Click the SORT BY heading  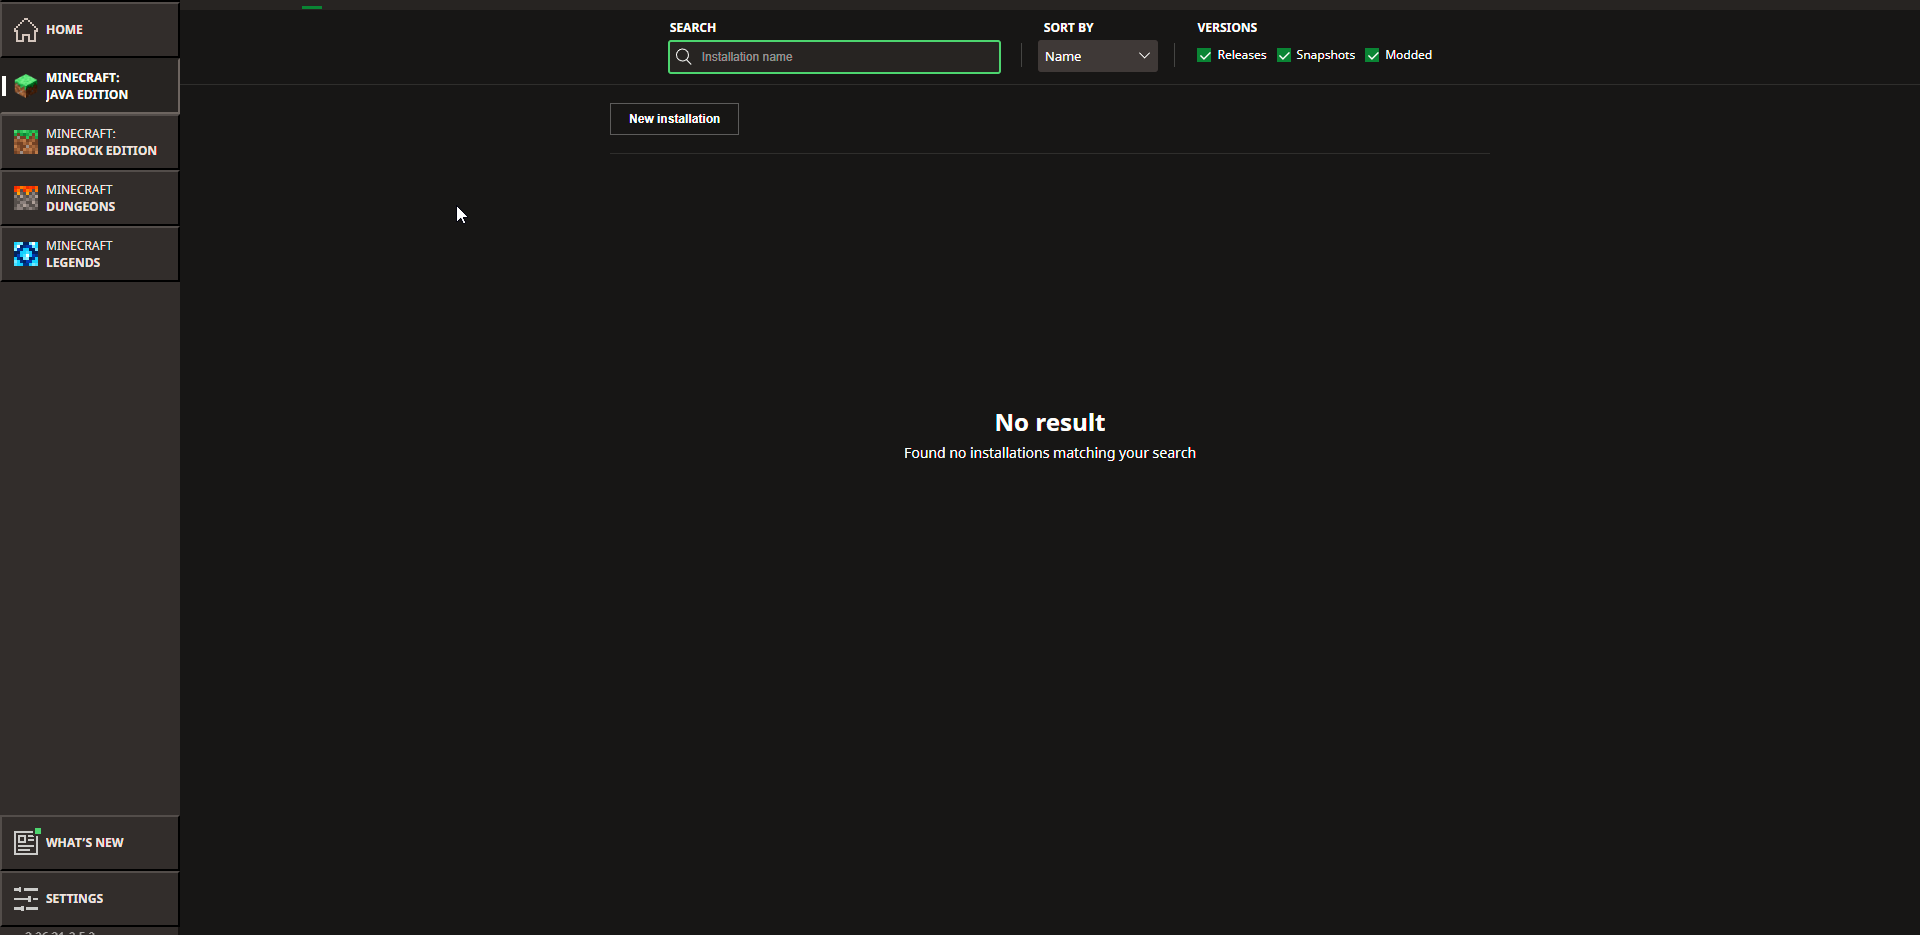[1068, 28]
